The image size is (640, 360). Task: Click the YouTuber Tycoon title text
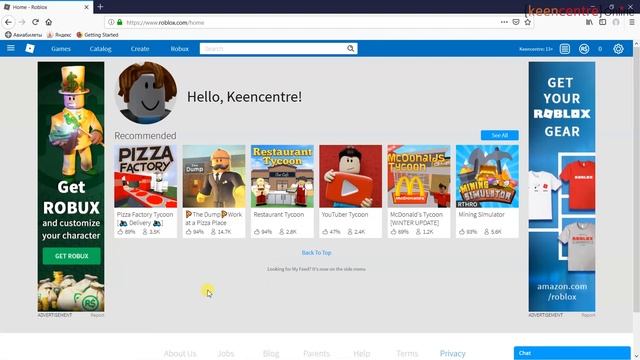pyautogui.click(x=344, y=214)
